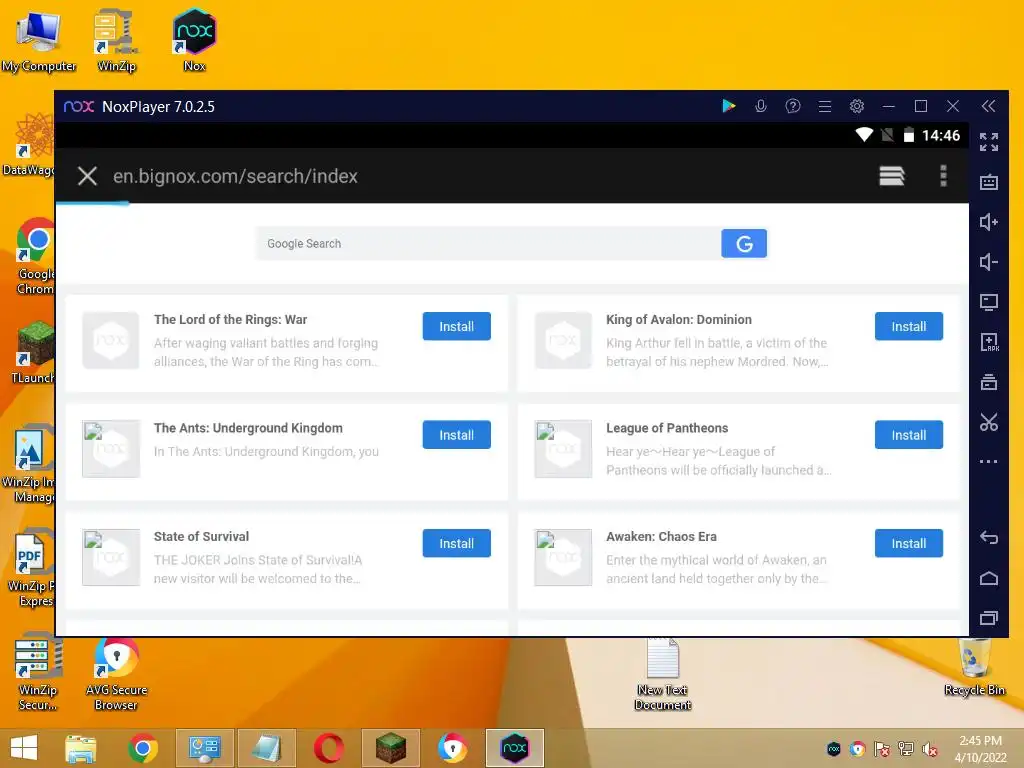Click the State of Survival app thumbnail

110,557
